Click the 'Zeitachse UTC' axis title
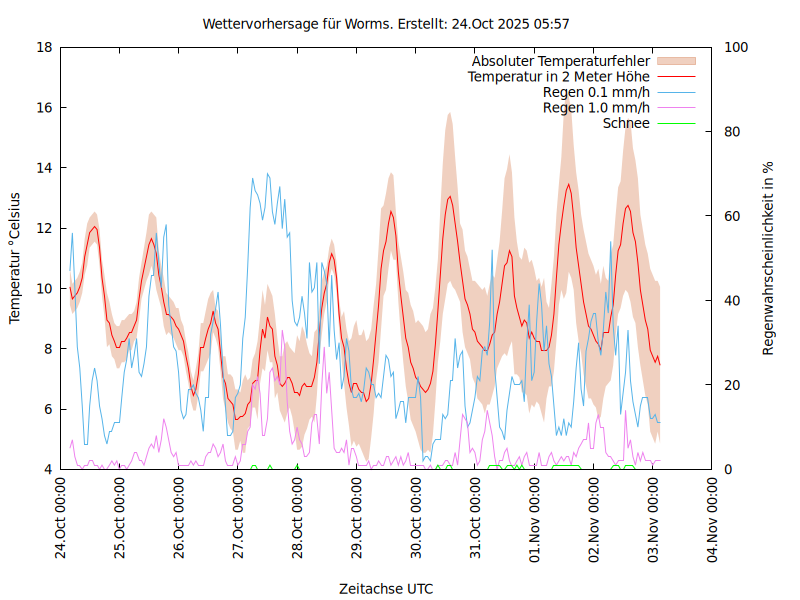The width and height of the screenshot is (800, 600). pyautogui.click(x=386, y=588)
